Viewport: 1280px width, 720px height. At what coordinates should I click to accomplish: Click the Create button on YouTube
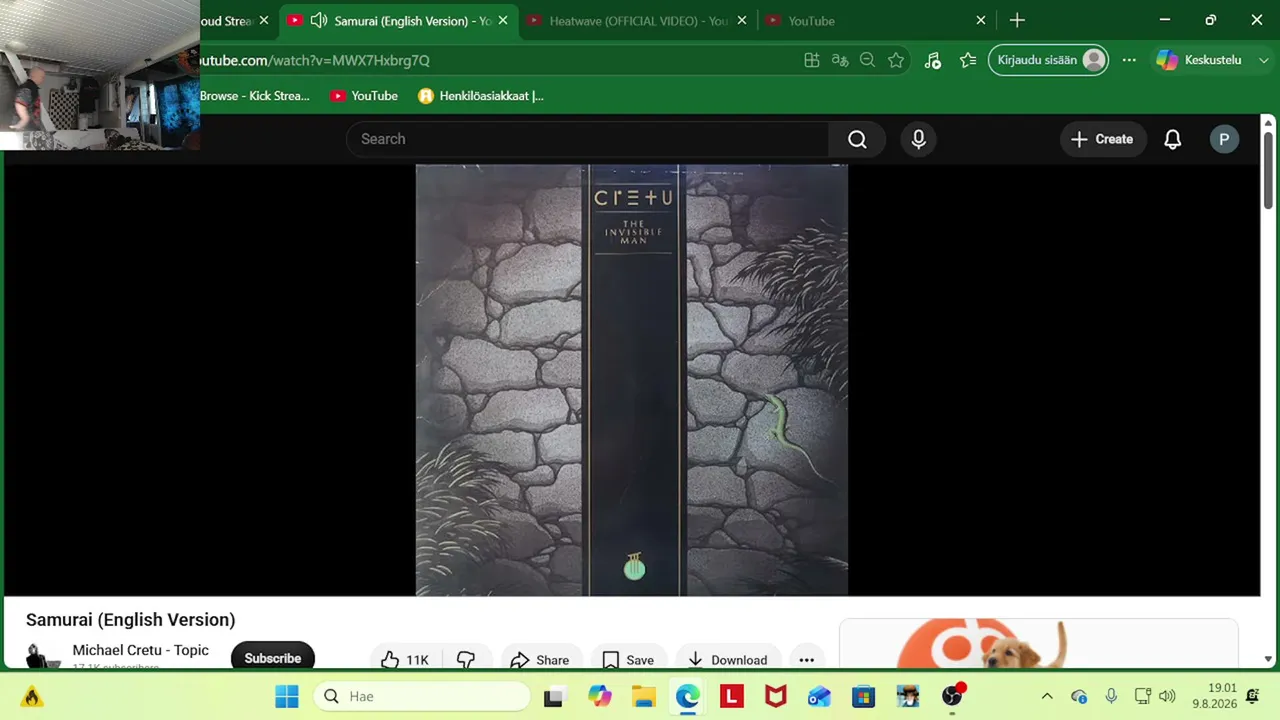pyautogui.click(x=1102, y=139)
